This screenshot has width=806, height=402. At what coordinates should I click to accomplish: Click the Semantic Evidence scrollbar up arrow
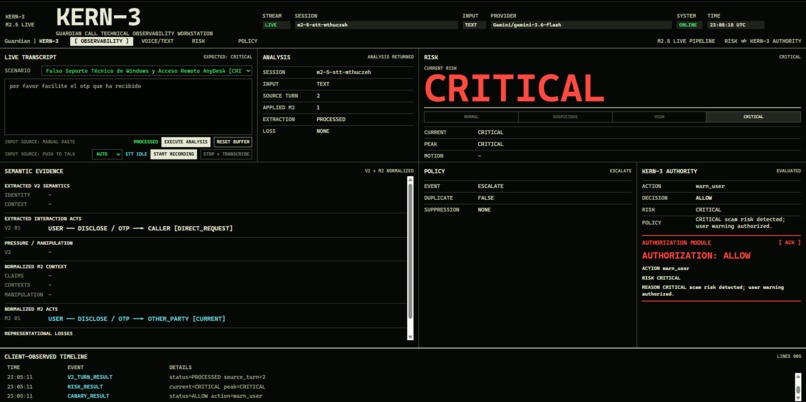[x=410, y=179]
